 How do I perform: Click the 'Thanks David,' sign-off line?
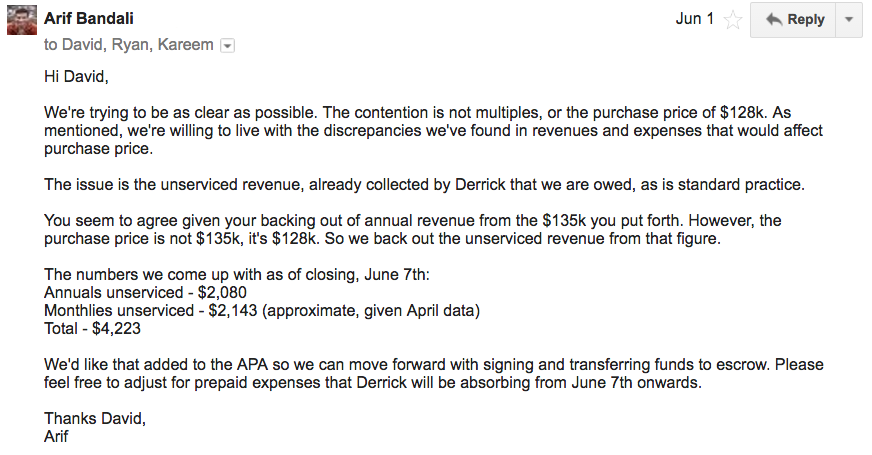(x=95, y=418)
